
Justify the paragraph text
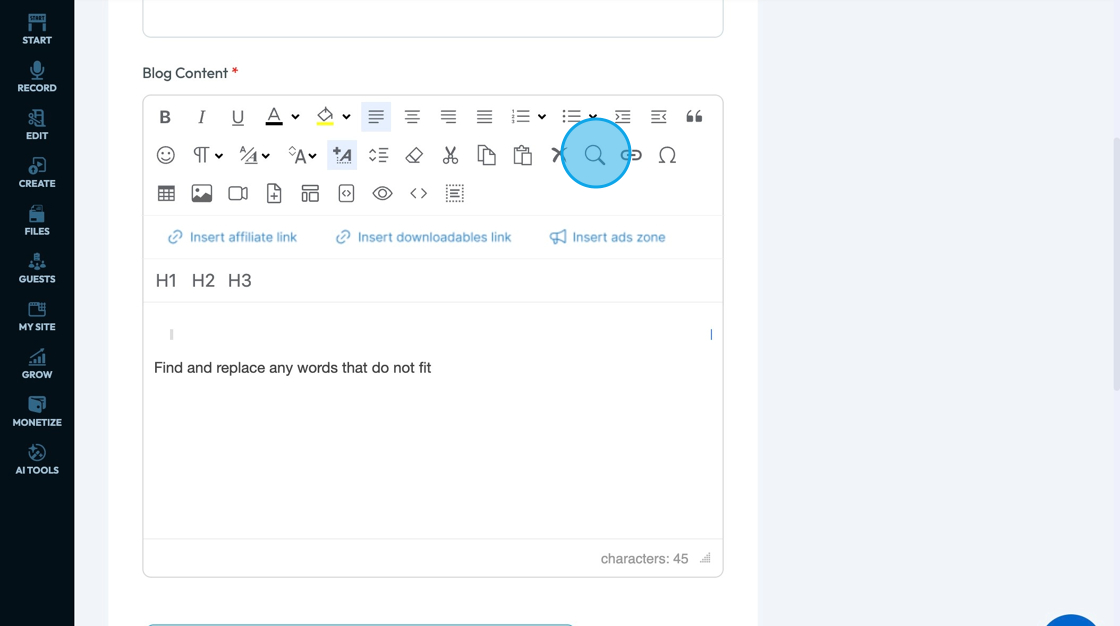click(484, 116)
